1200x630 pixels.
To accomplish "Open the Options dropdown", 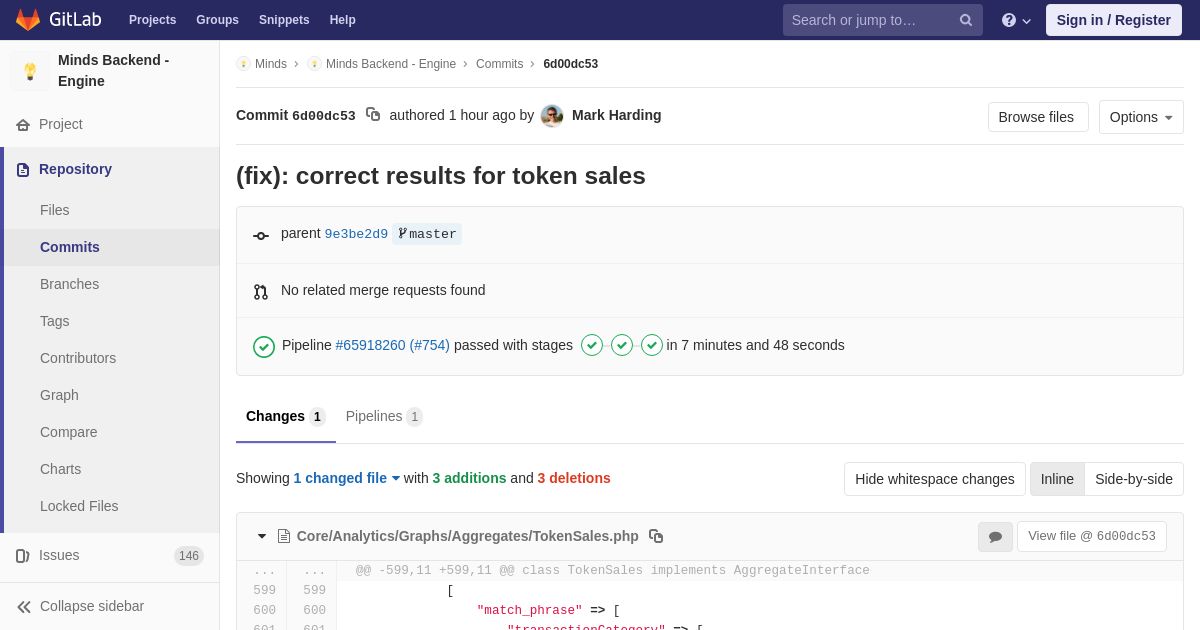I will pos(1140,117).
